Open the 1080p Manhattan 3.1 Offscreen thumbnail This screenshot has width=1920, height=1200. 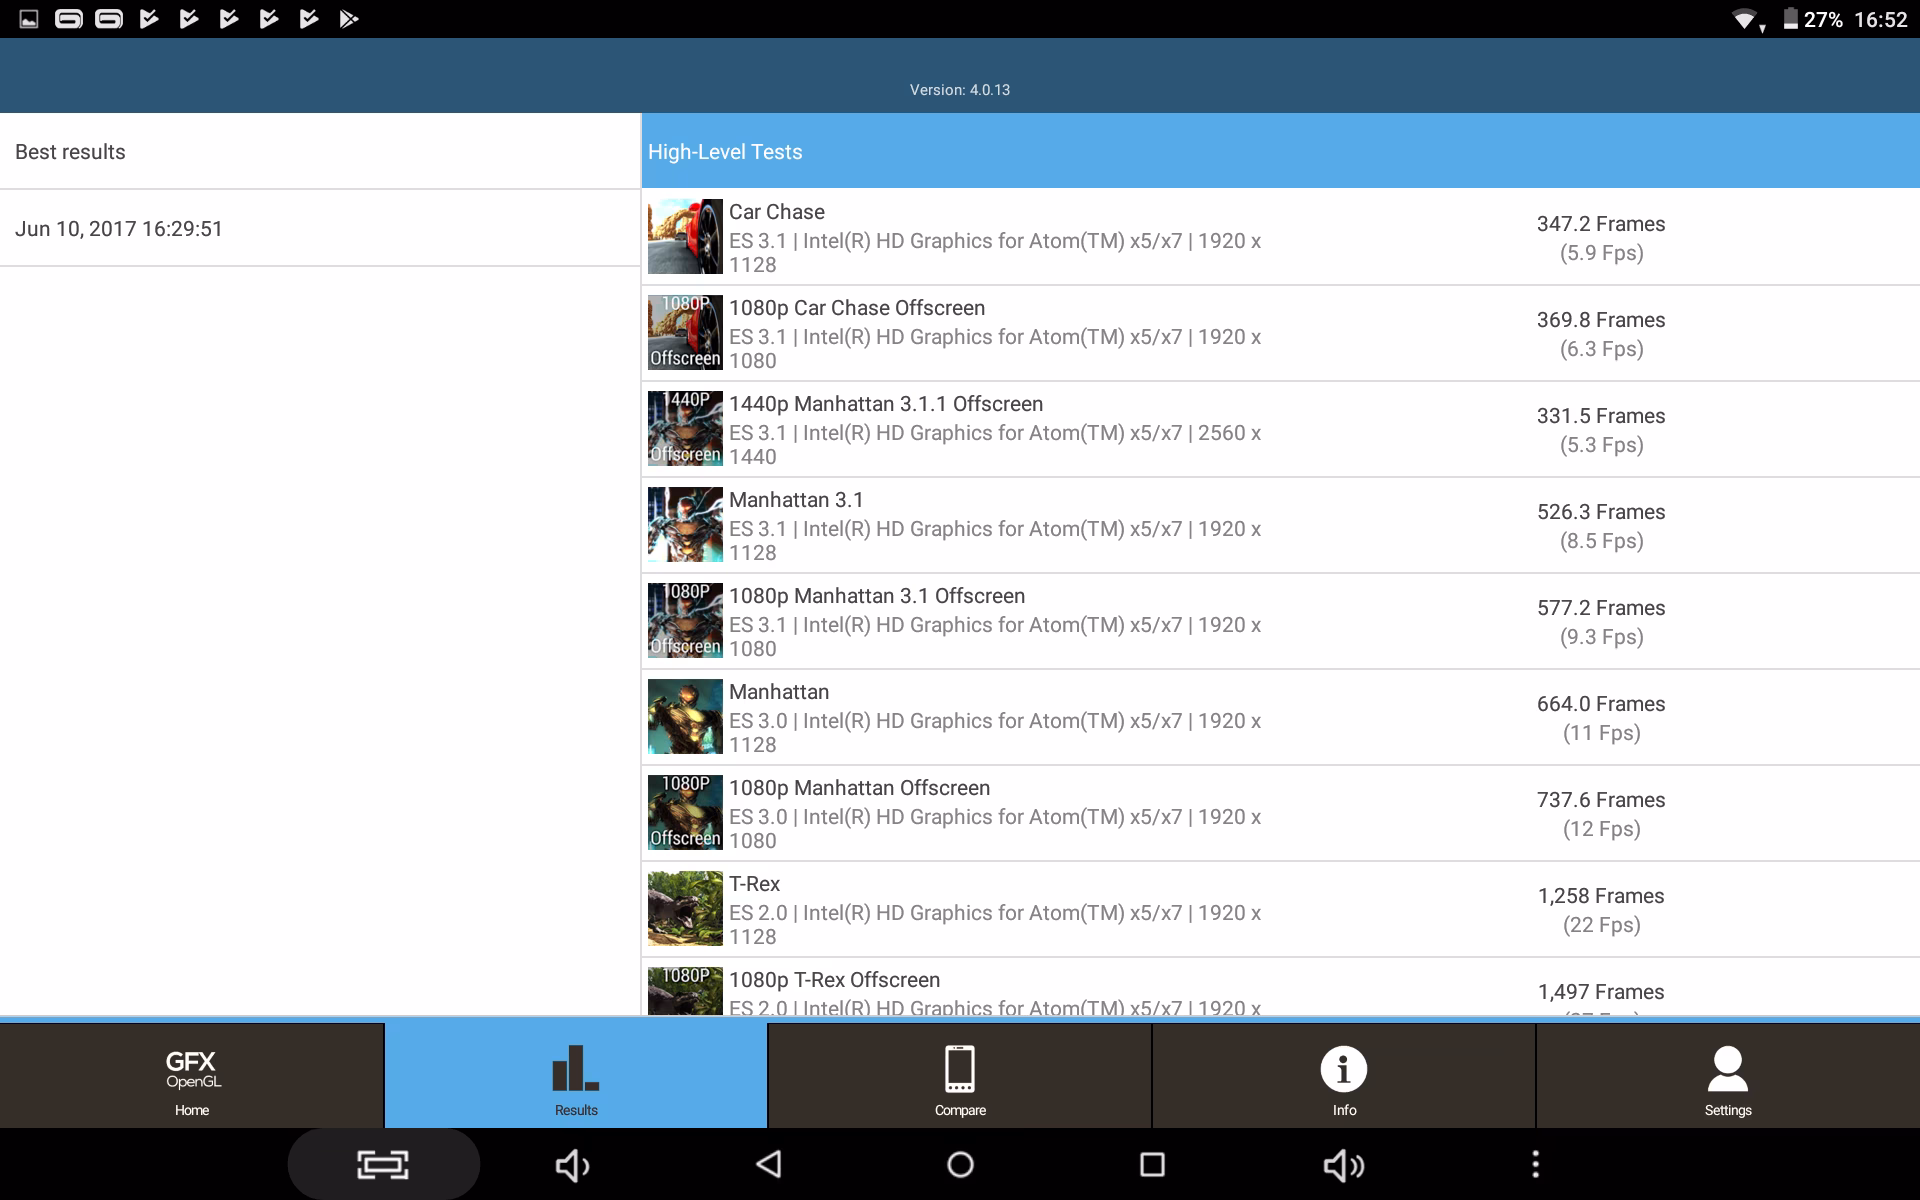(685, 621)
